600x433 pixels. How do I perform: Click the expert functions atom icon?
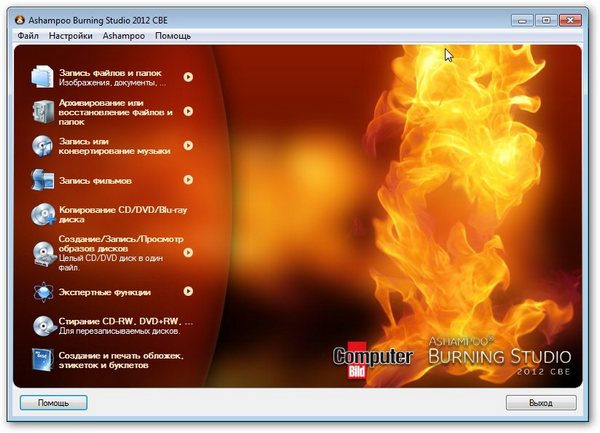pyautogui.click(x=43, y=292)
